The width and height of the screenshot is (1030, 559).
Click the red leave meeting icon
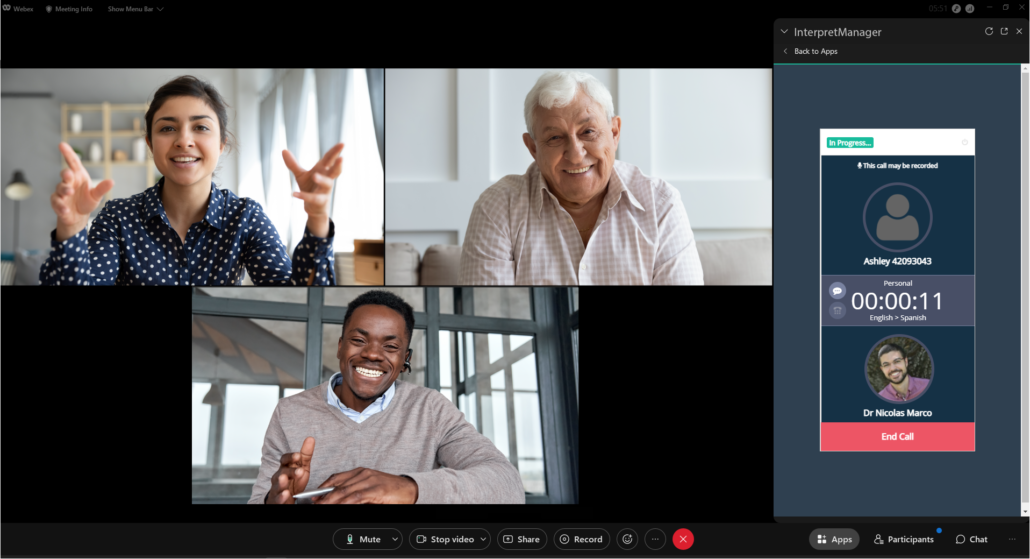[683, 539]
